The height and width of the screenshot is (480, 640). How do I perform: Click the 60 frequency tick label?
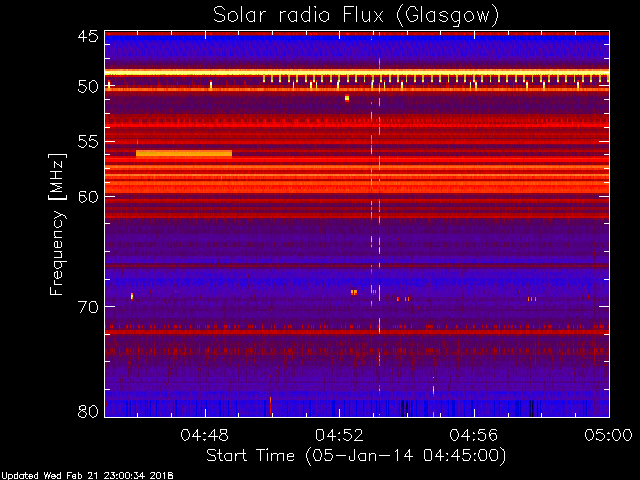(88, 197)
